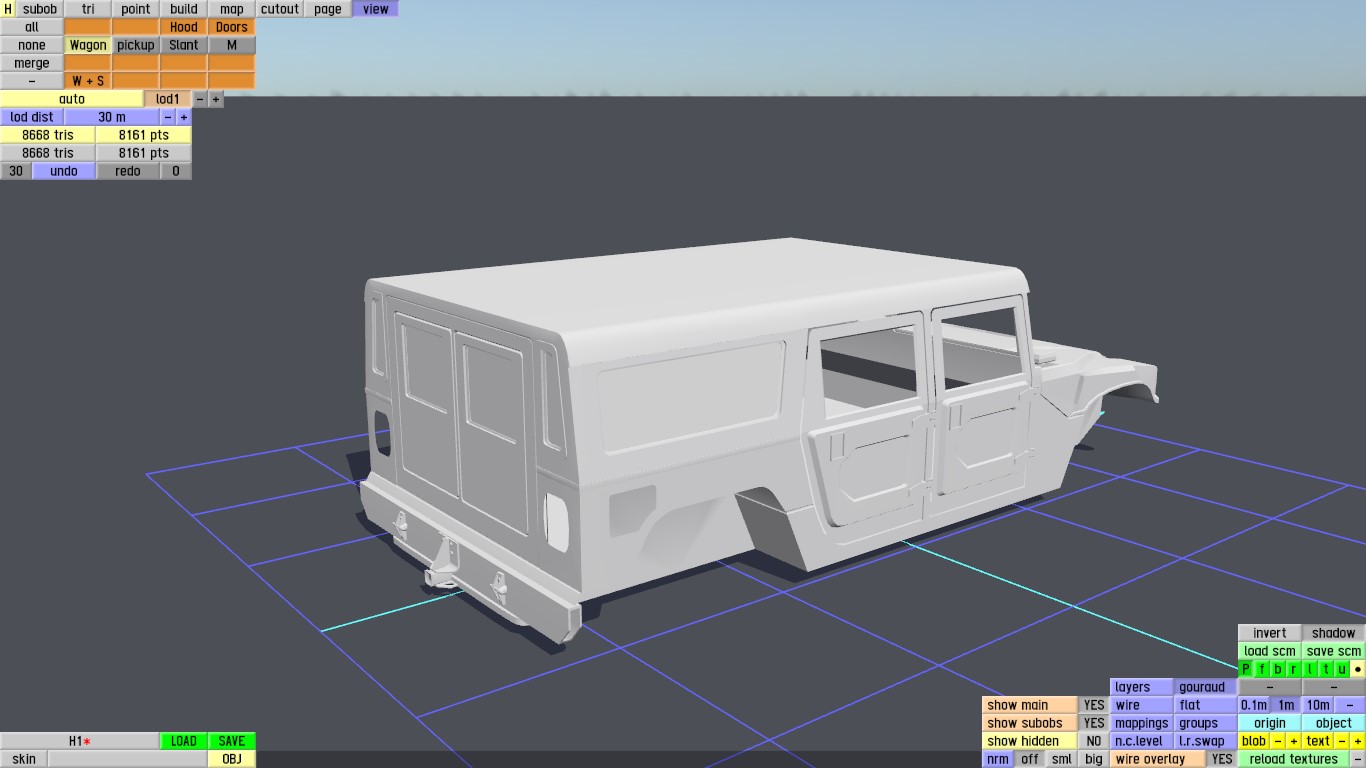Toggle show subobs YES button
The image size is (1366, 768).
click(1094, 723)
